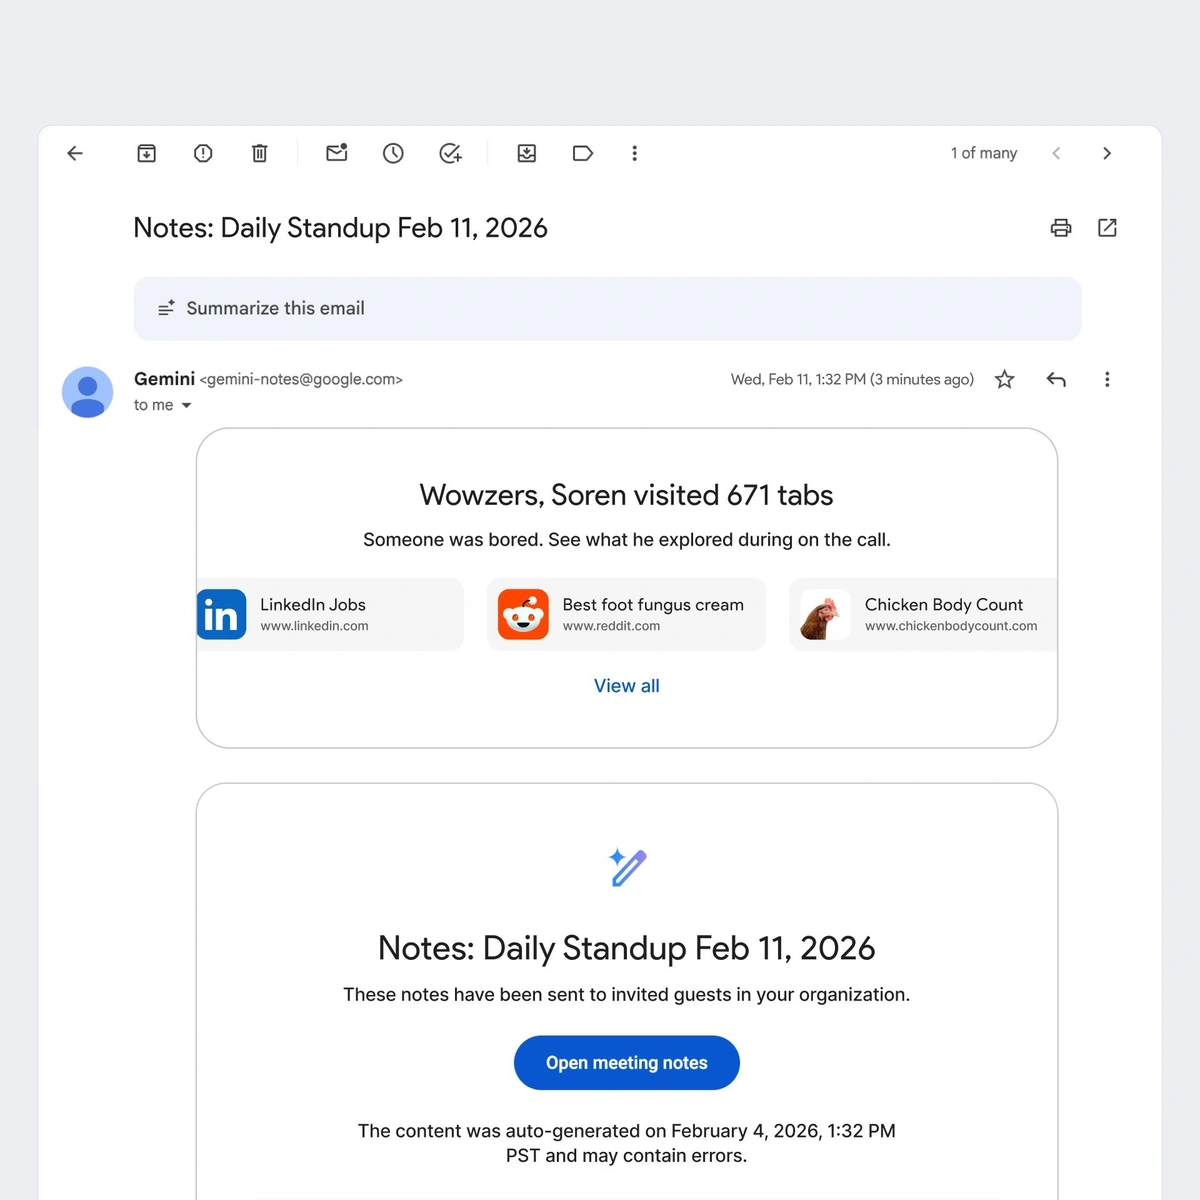Screen dimensions: 1200x1200
Task: Delete the email with trash icon
Action: [x=259, y=153]
